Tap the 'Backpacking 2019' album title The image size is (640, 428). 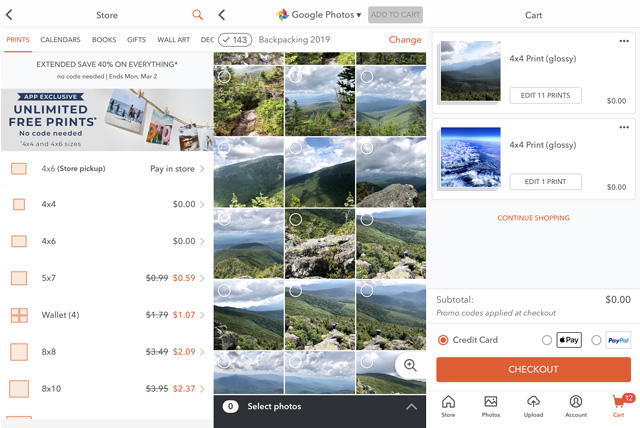[x=294, y=40]
